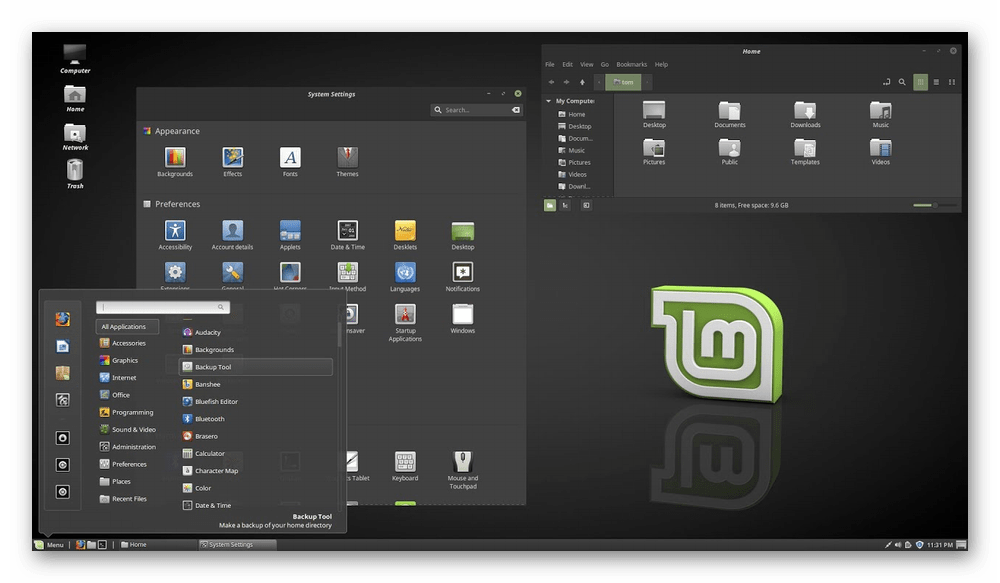1000x583 pixels.
Task: Open the Desklets settings icon
Action: (405, 235)
